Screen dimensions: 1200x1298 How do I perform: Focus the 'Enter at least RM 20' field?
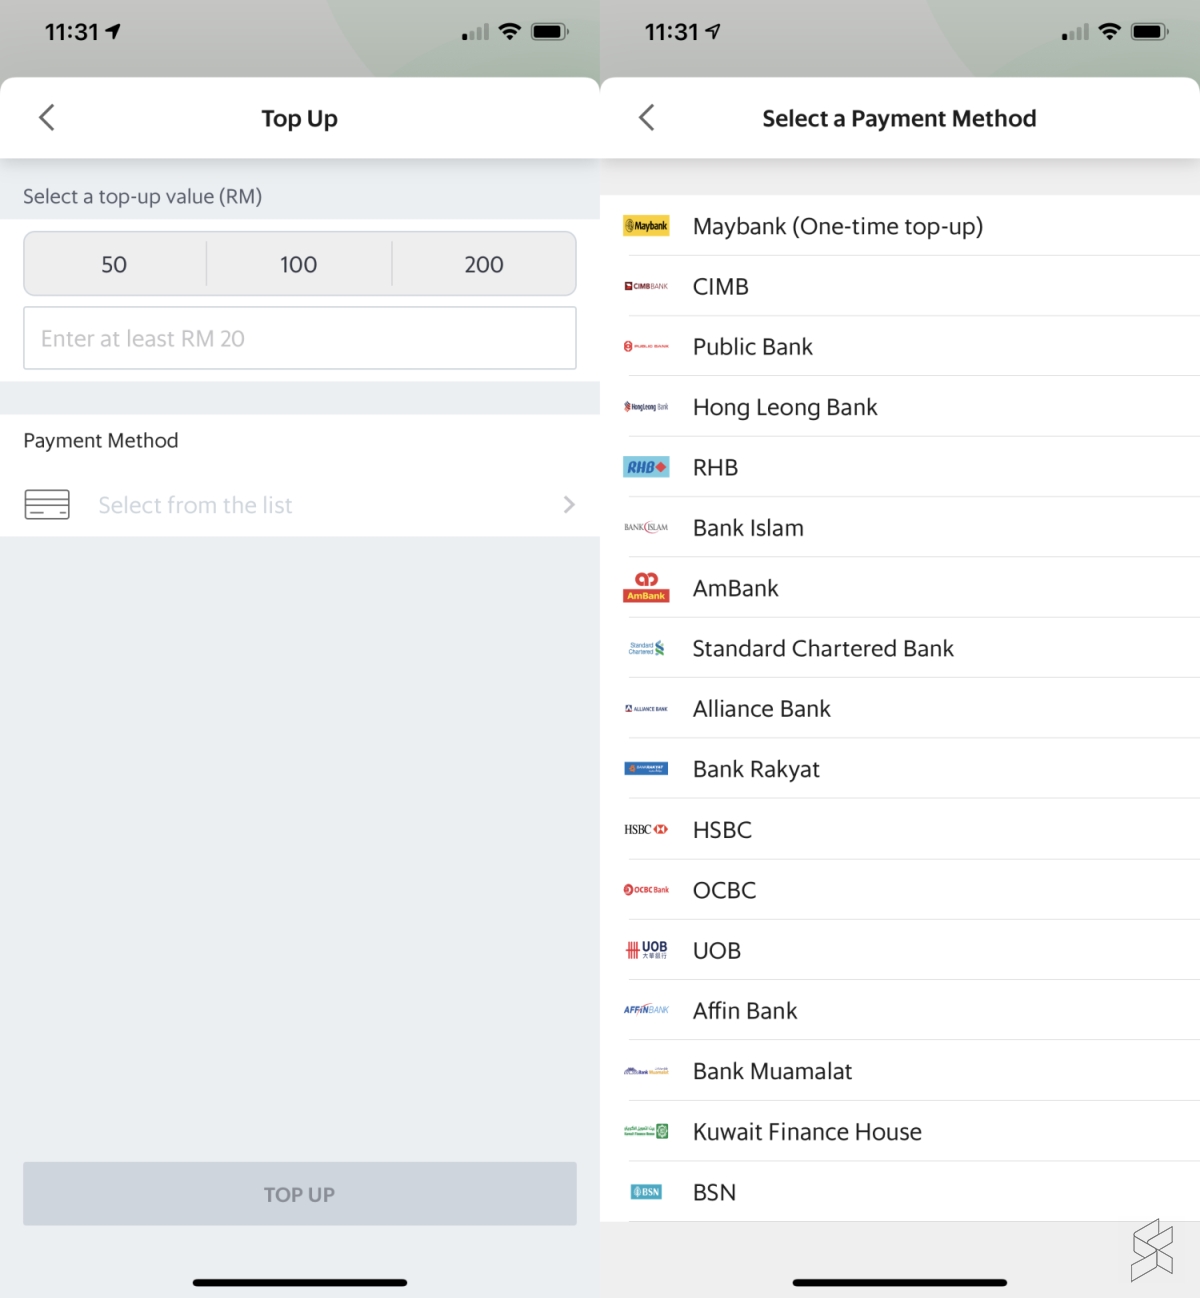coord(299,339)
